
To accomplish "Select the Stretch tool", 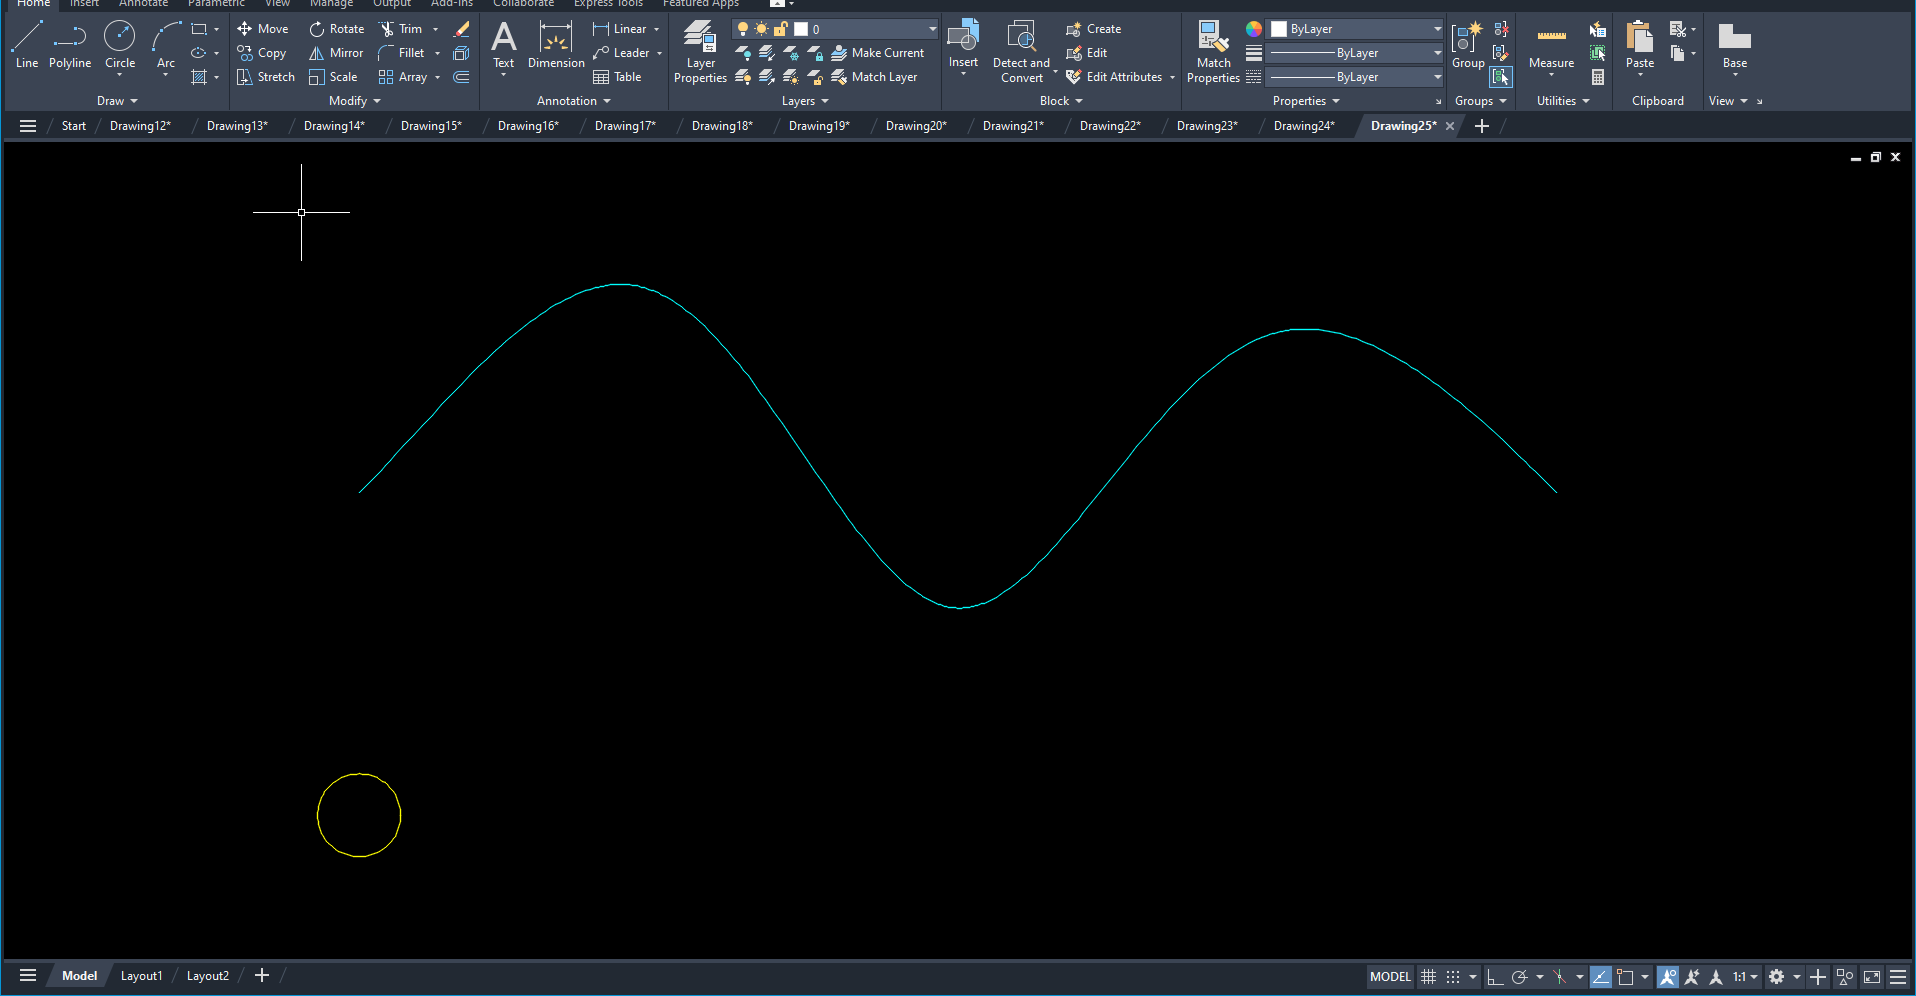I will click(266, 77).
